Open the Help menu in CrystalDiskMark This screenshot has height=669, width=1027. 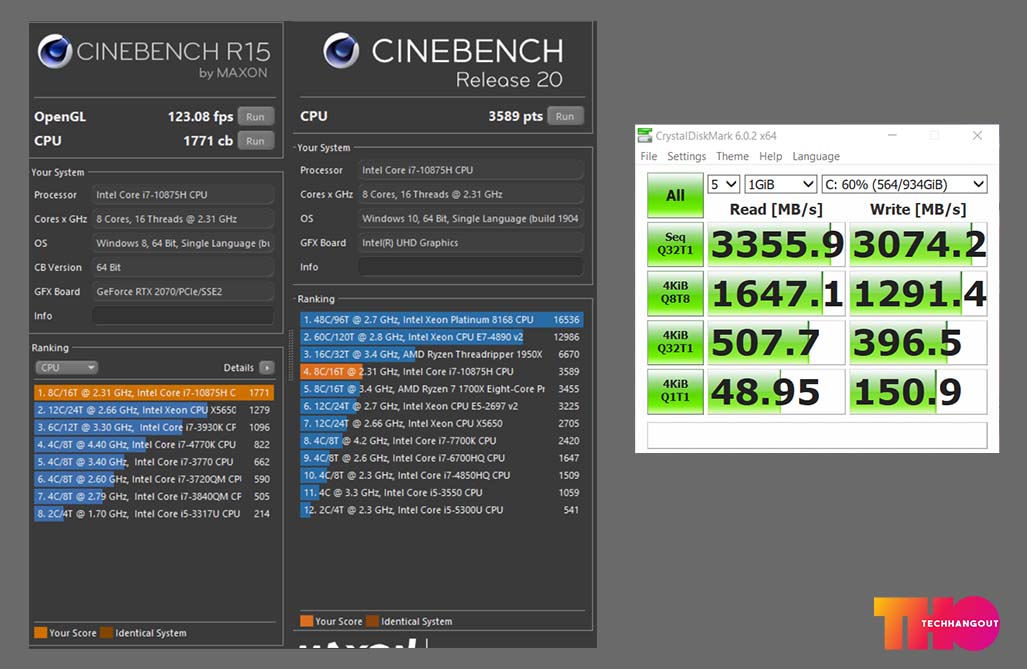[x=770, y=157]
